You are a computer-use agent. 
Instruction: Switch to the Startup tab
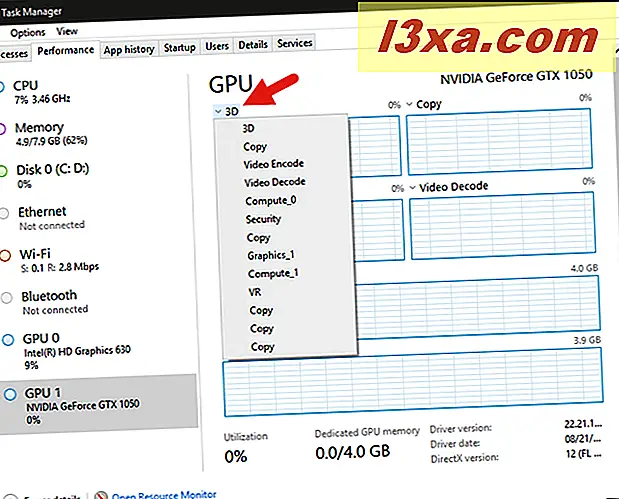180,48
